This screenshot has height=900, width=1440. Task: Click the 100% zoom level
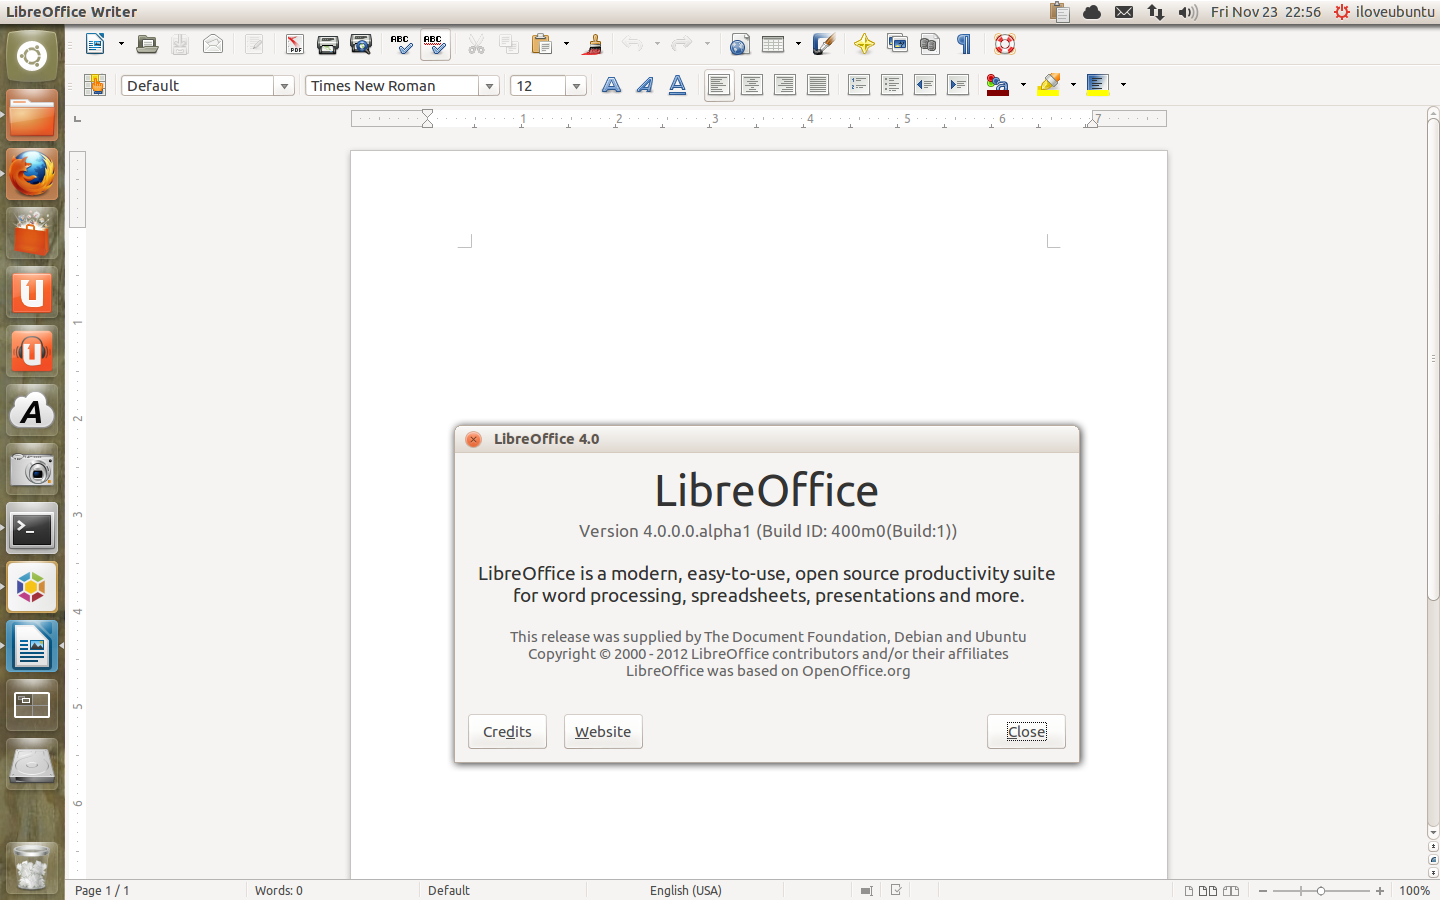(1414, 890)
